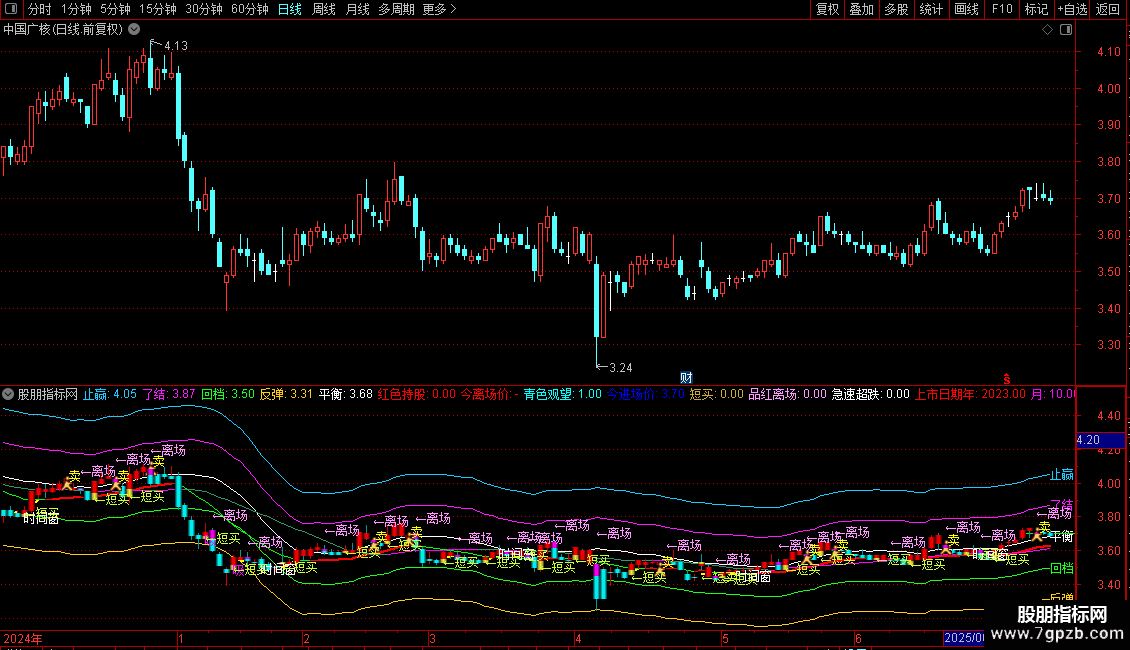Click the 止赢: 4.05 indicator value

pyautogui.click(x=110, y=394)
